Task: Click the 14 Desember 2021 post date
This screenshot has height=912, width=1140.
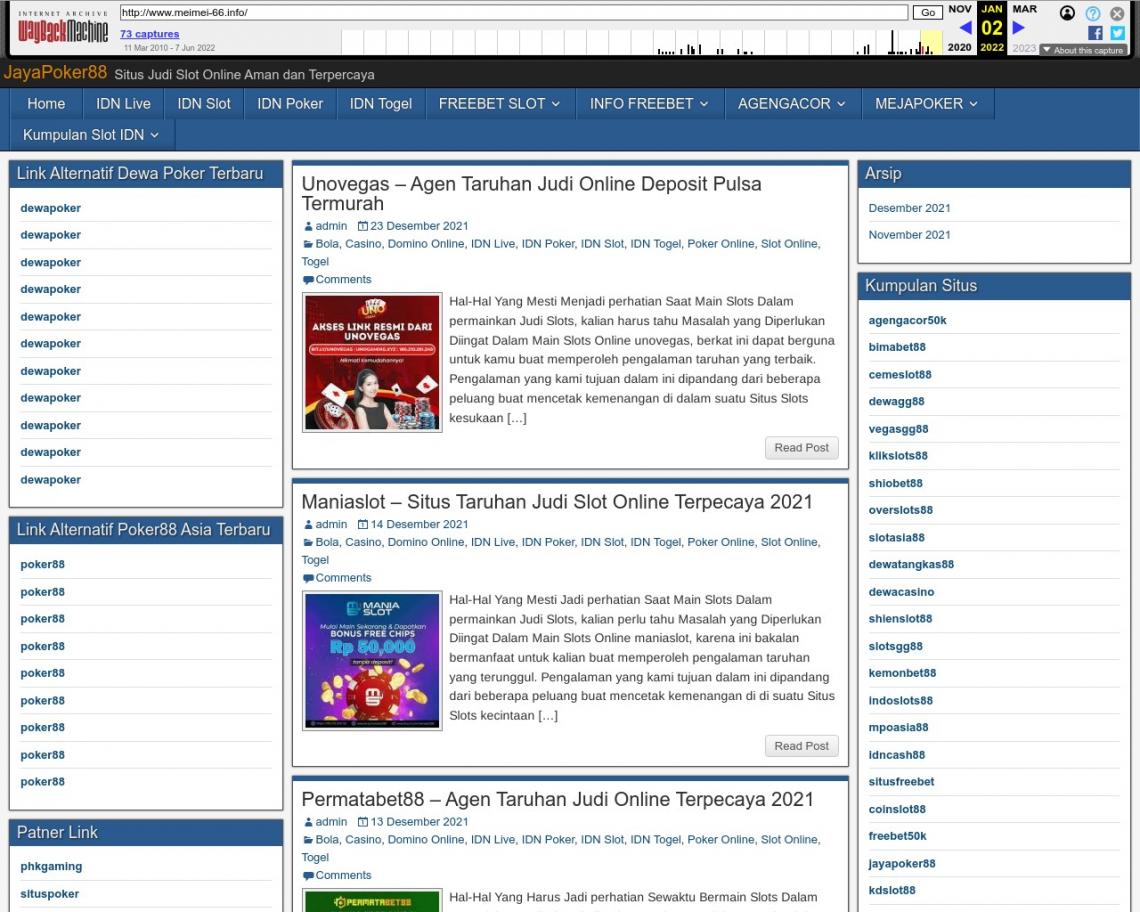Action: tap(420, 524)
